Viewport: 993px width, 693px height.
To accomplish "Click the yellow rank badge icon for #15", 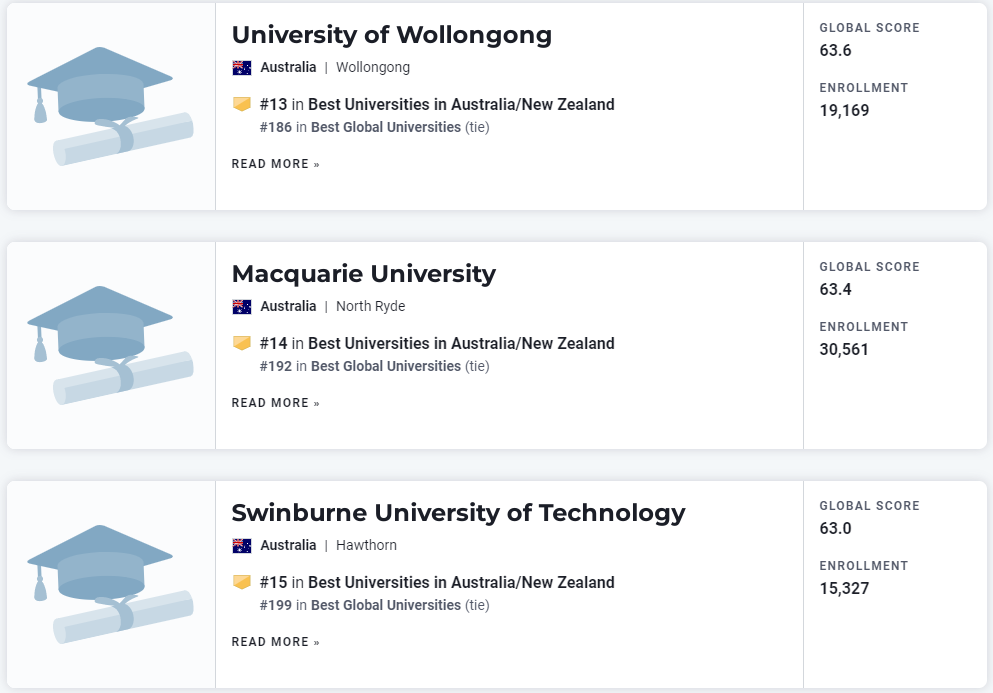I will (x=242, y=582).
